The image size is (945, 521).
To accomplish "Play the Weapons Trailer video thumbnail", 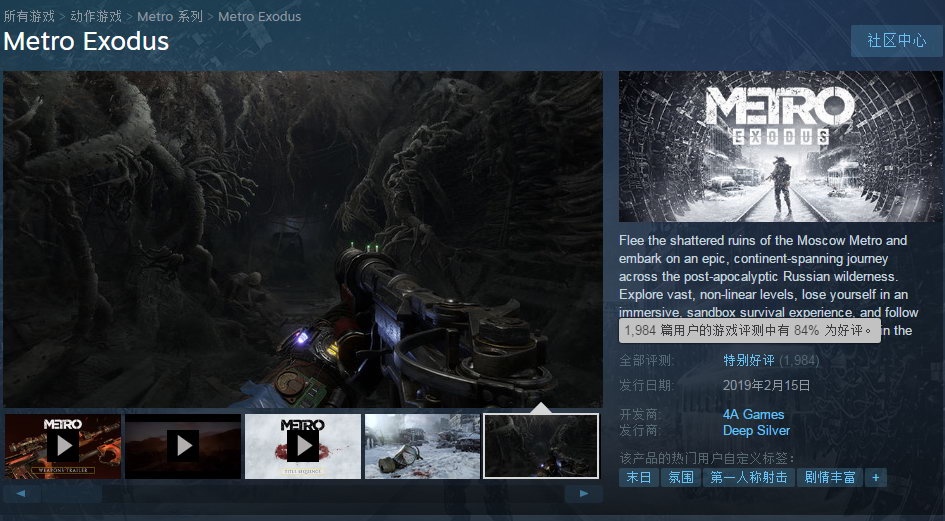I will (62, 446).
